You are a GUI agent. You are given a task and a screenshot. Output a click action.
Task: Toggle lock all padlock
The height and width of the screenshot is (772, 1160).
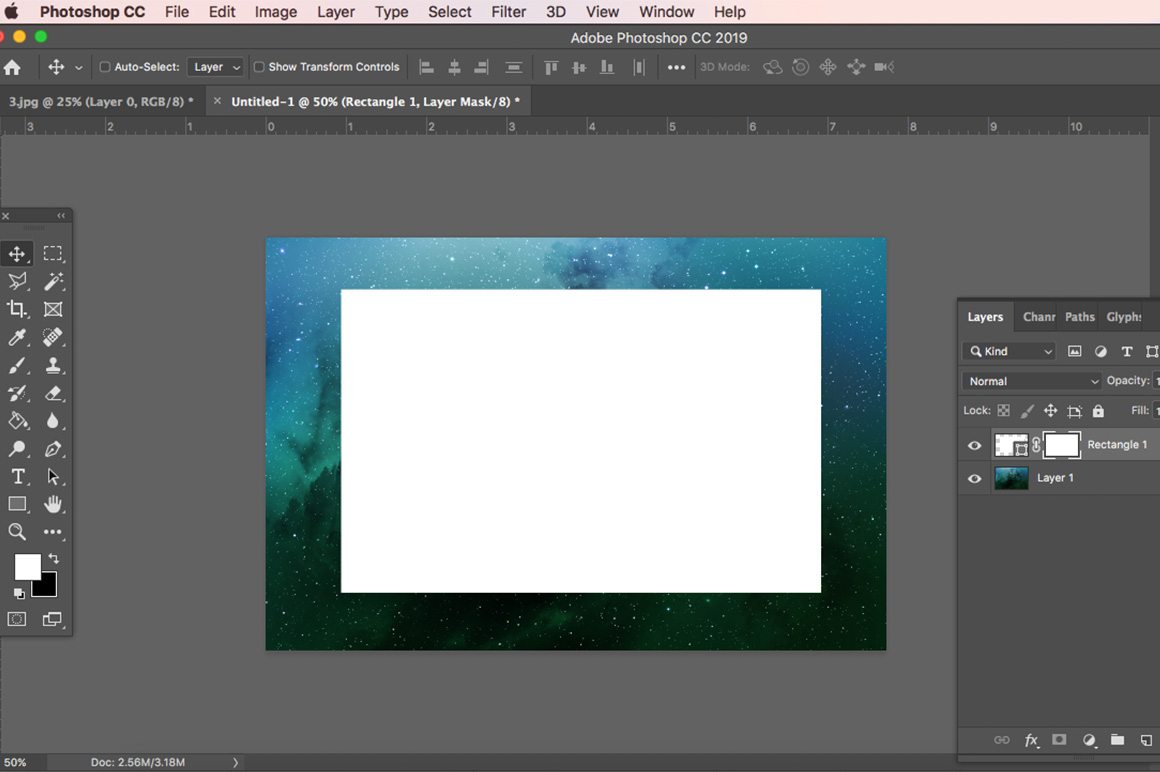pos(1098,410)
